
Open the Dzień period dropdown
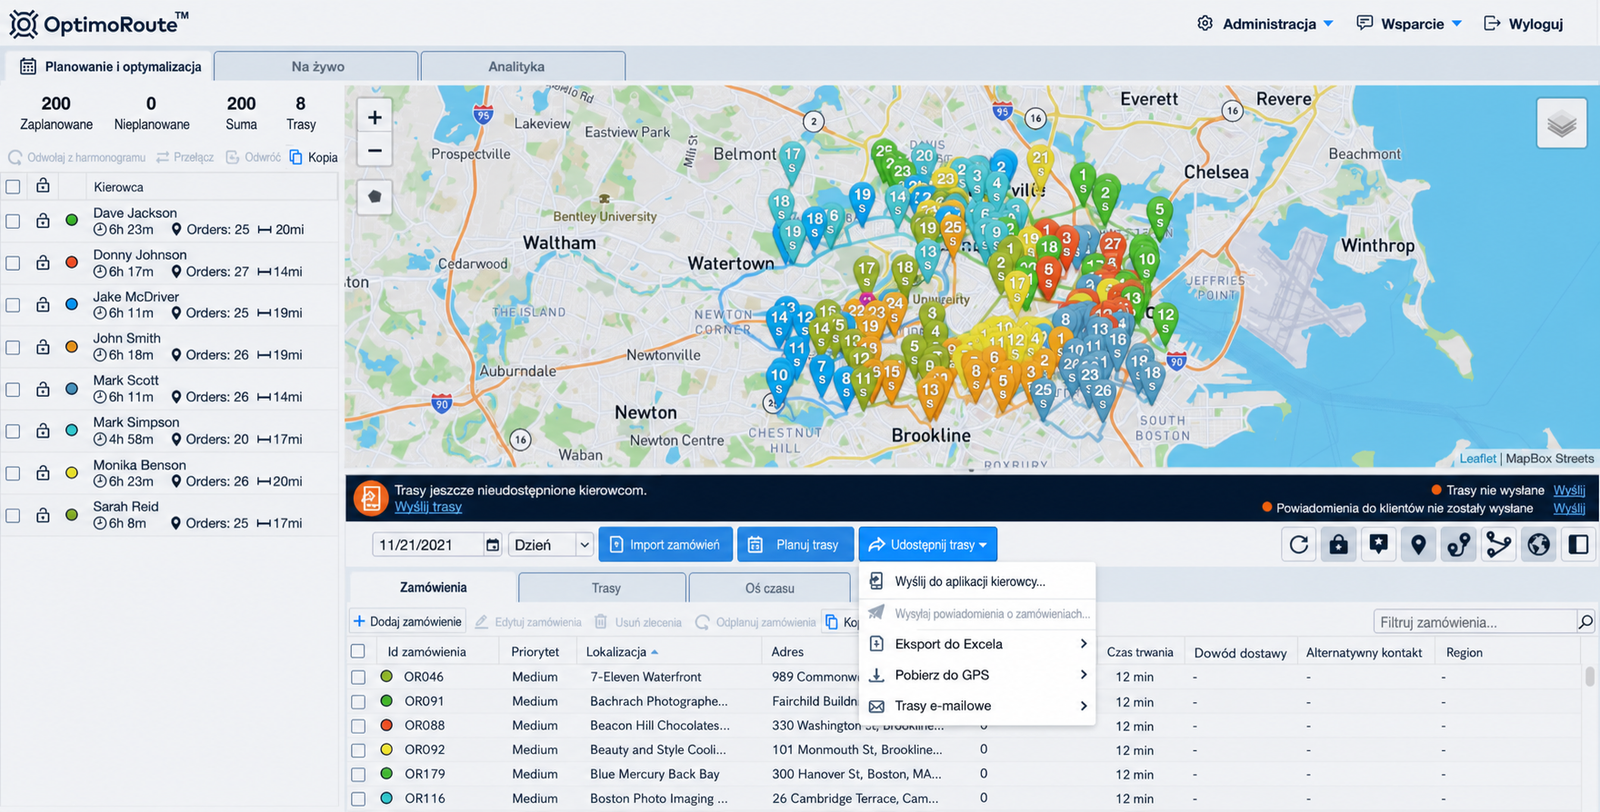(551, 545)
